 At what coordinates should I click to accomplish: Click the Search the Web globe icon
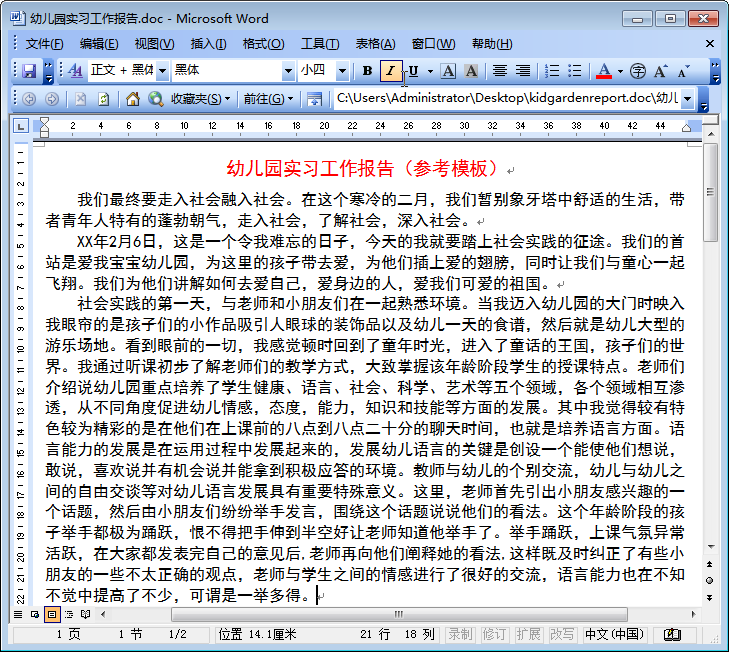[x=155, y=99]
